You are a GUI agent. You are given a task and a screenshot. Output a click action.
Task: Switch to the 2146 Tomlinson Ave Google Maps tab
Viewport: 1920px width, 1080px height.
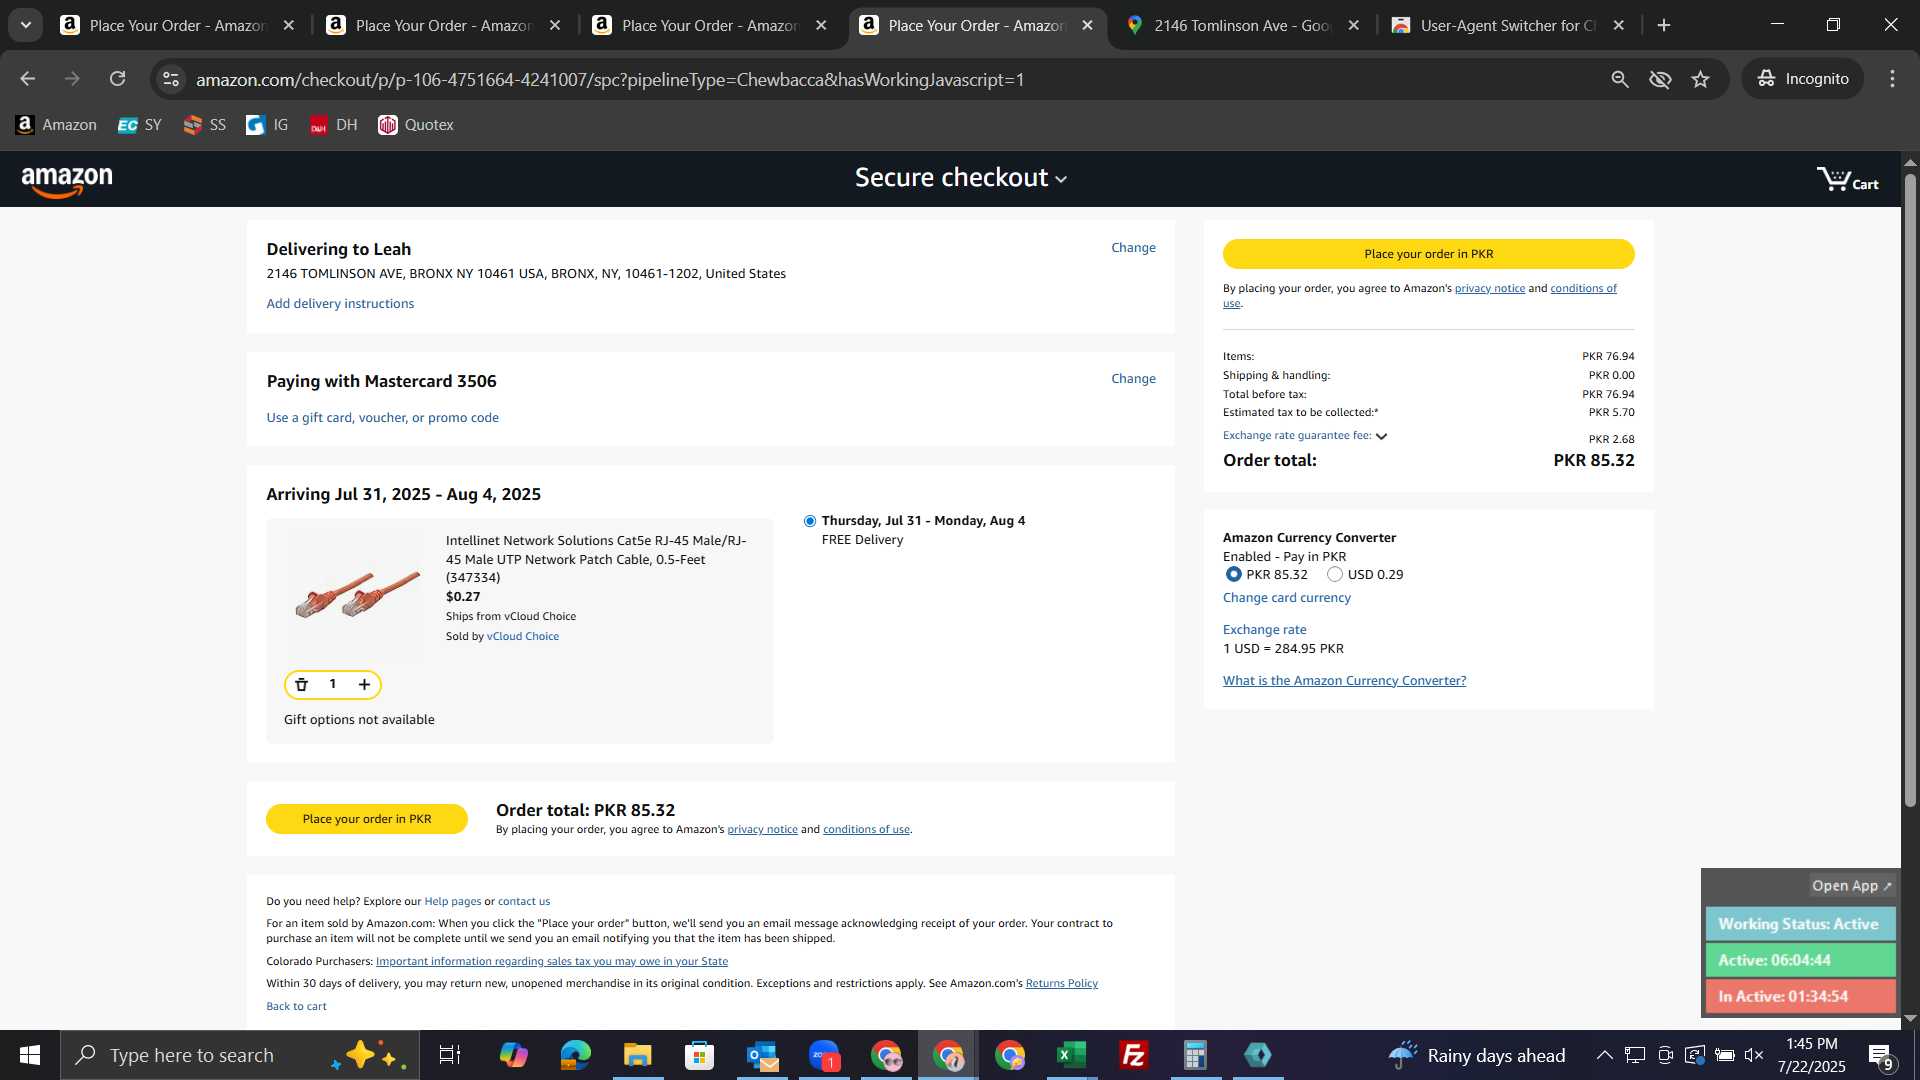pos(1240,26)
